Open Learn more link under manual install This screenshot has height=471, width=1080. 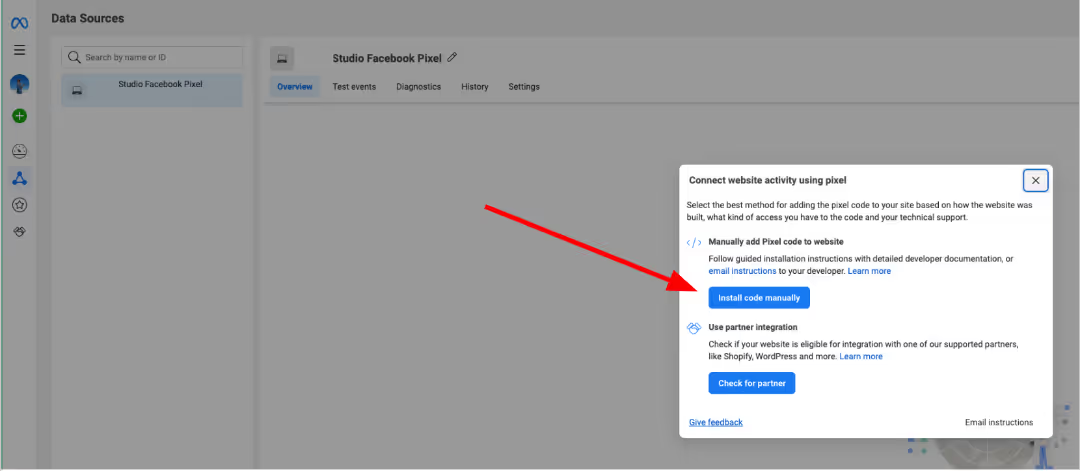click(869, 271)
